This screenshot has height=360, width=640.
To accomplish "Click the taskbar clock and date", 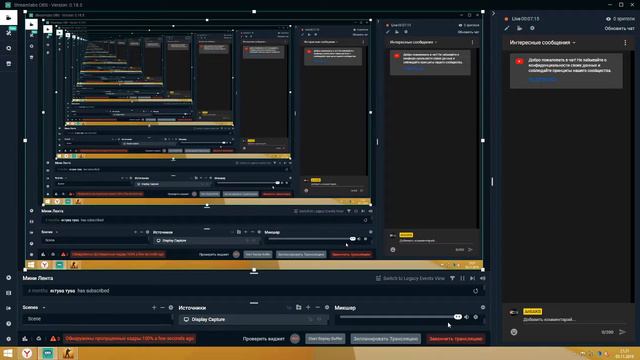I will (x=624, y=353).
